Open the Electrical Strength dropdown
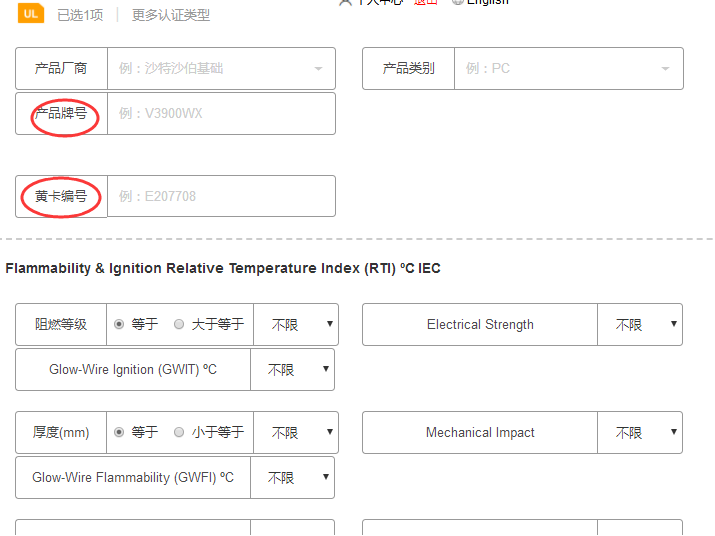Viewport: 715px width, 536px height. tap(640, 325)
